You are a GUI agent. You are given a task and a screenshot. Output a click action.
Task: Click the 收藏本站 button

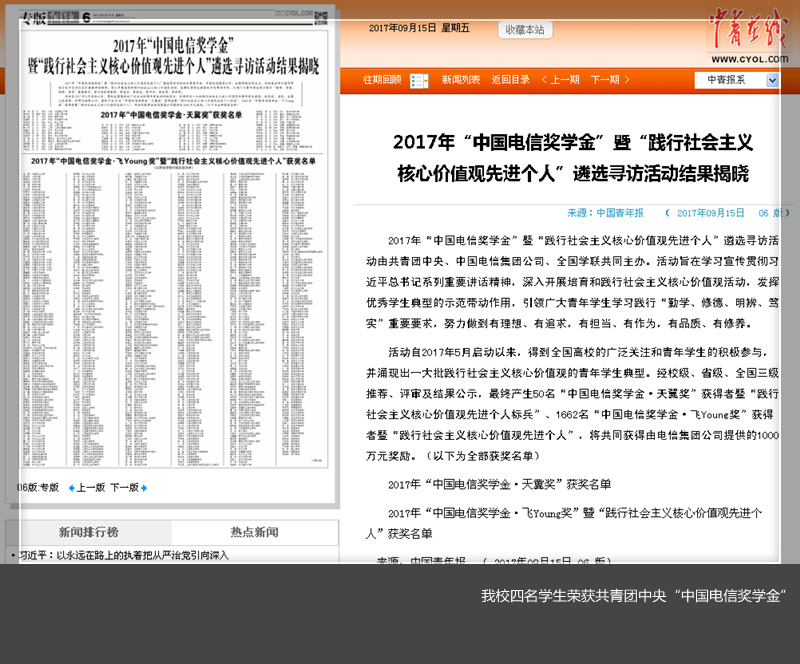[525, 30]
